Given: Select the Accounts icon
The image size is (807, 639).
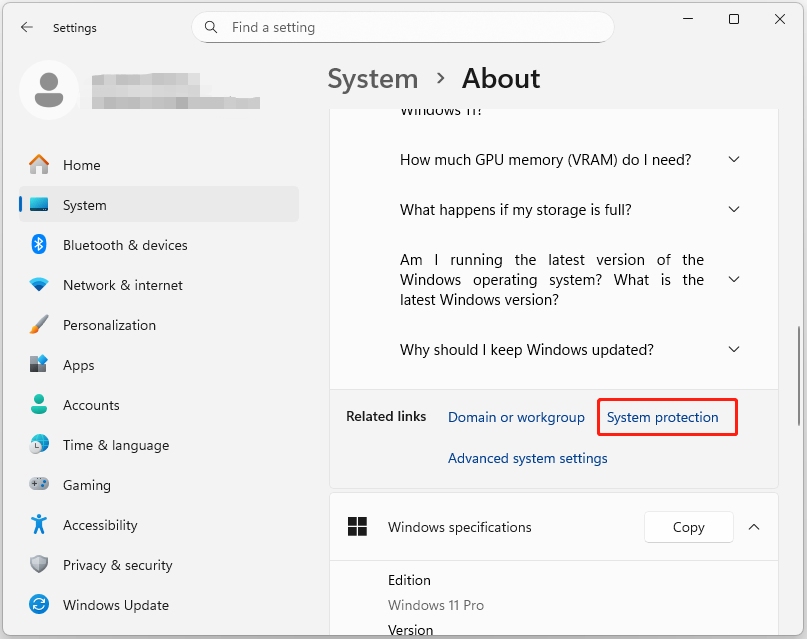Looking at the screenshot, I should tap(39, 405).
